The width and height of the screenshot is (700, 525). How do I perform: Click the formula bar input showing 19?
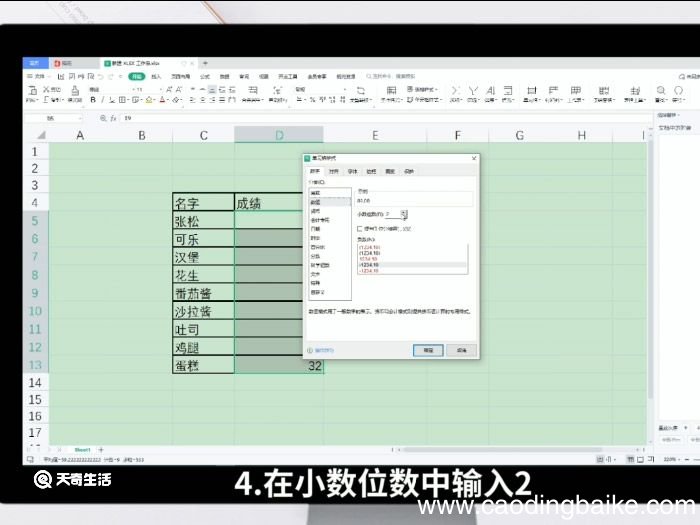tap(384, 118)
